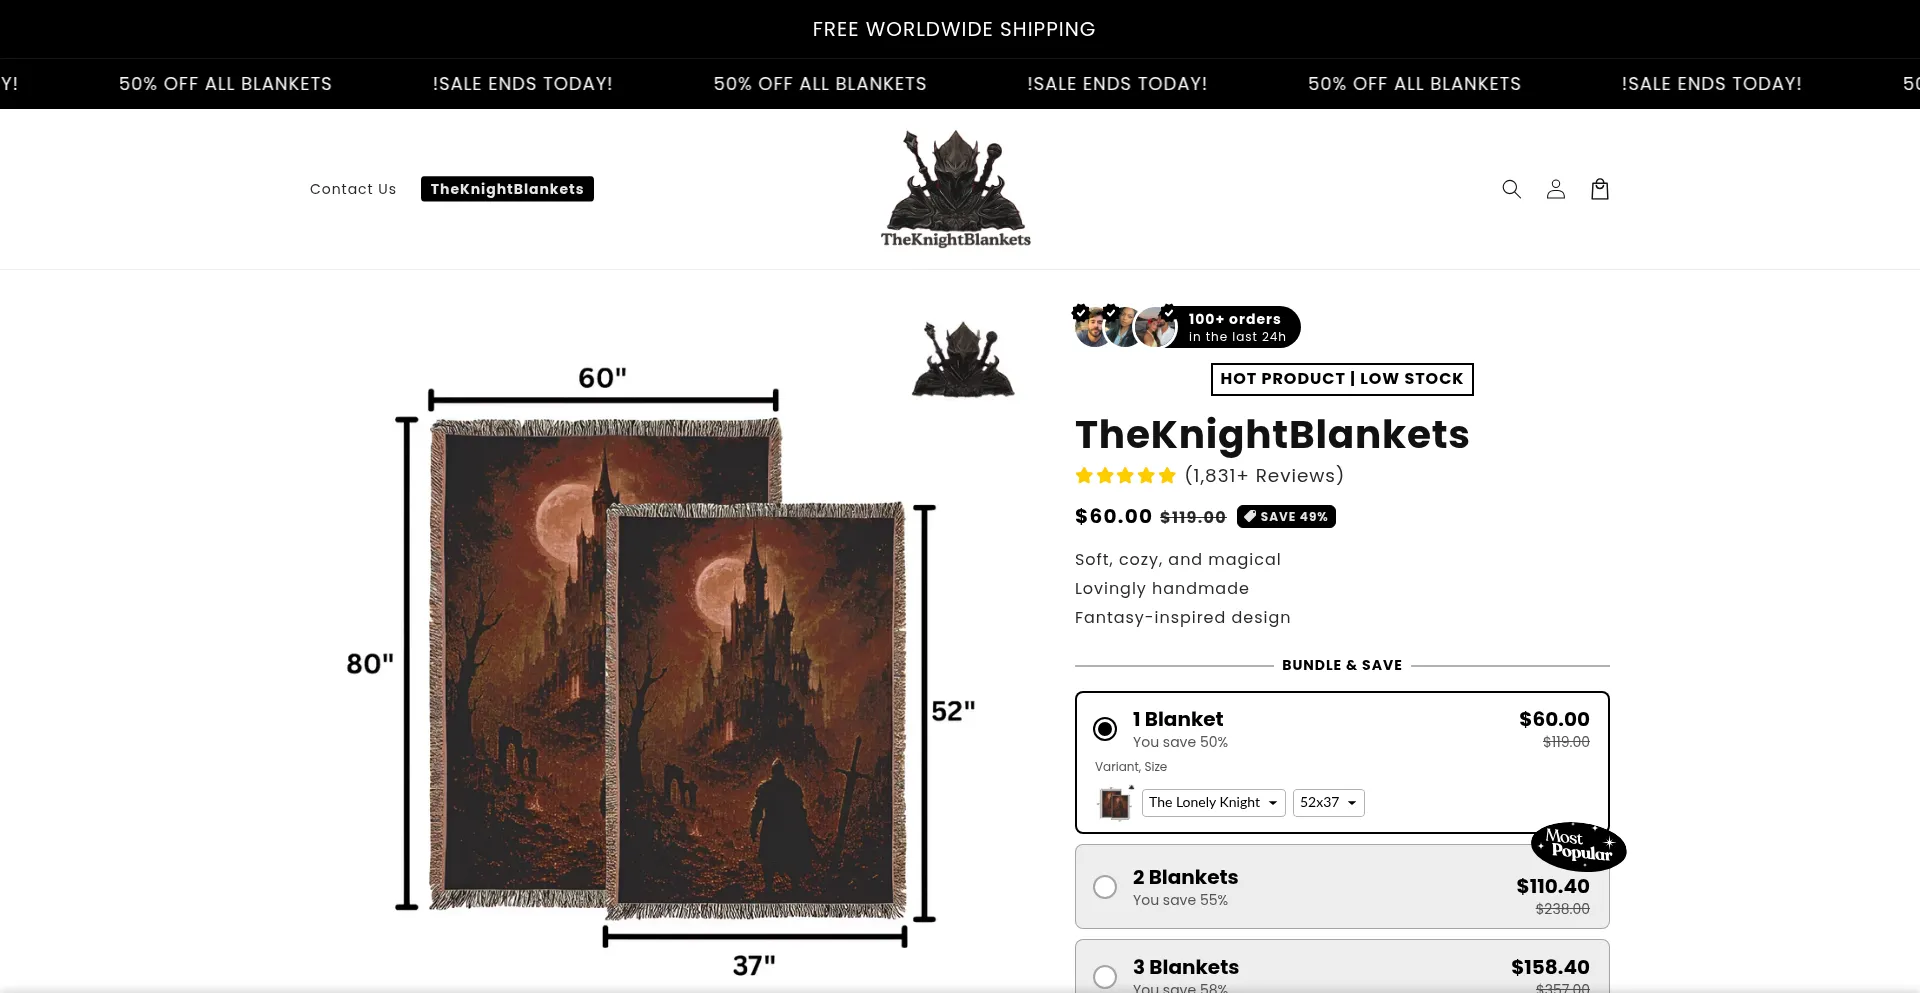Viewport: 1920px width, 993px height.
Task: Click the Most Popular badge
Action: click(1578, 846)
